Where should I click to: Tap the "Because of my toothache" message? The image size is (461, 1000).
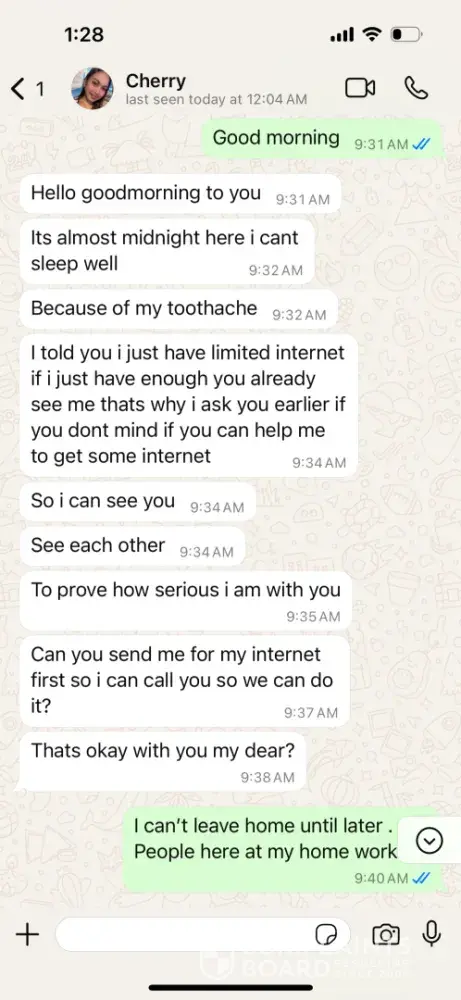(179, 310)
